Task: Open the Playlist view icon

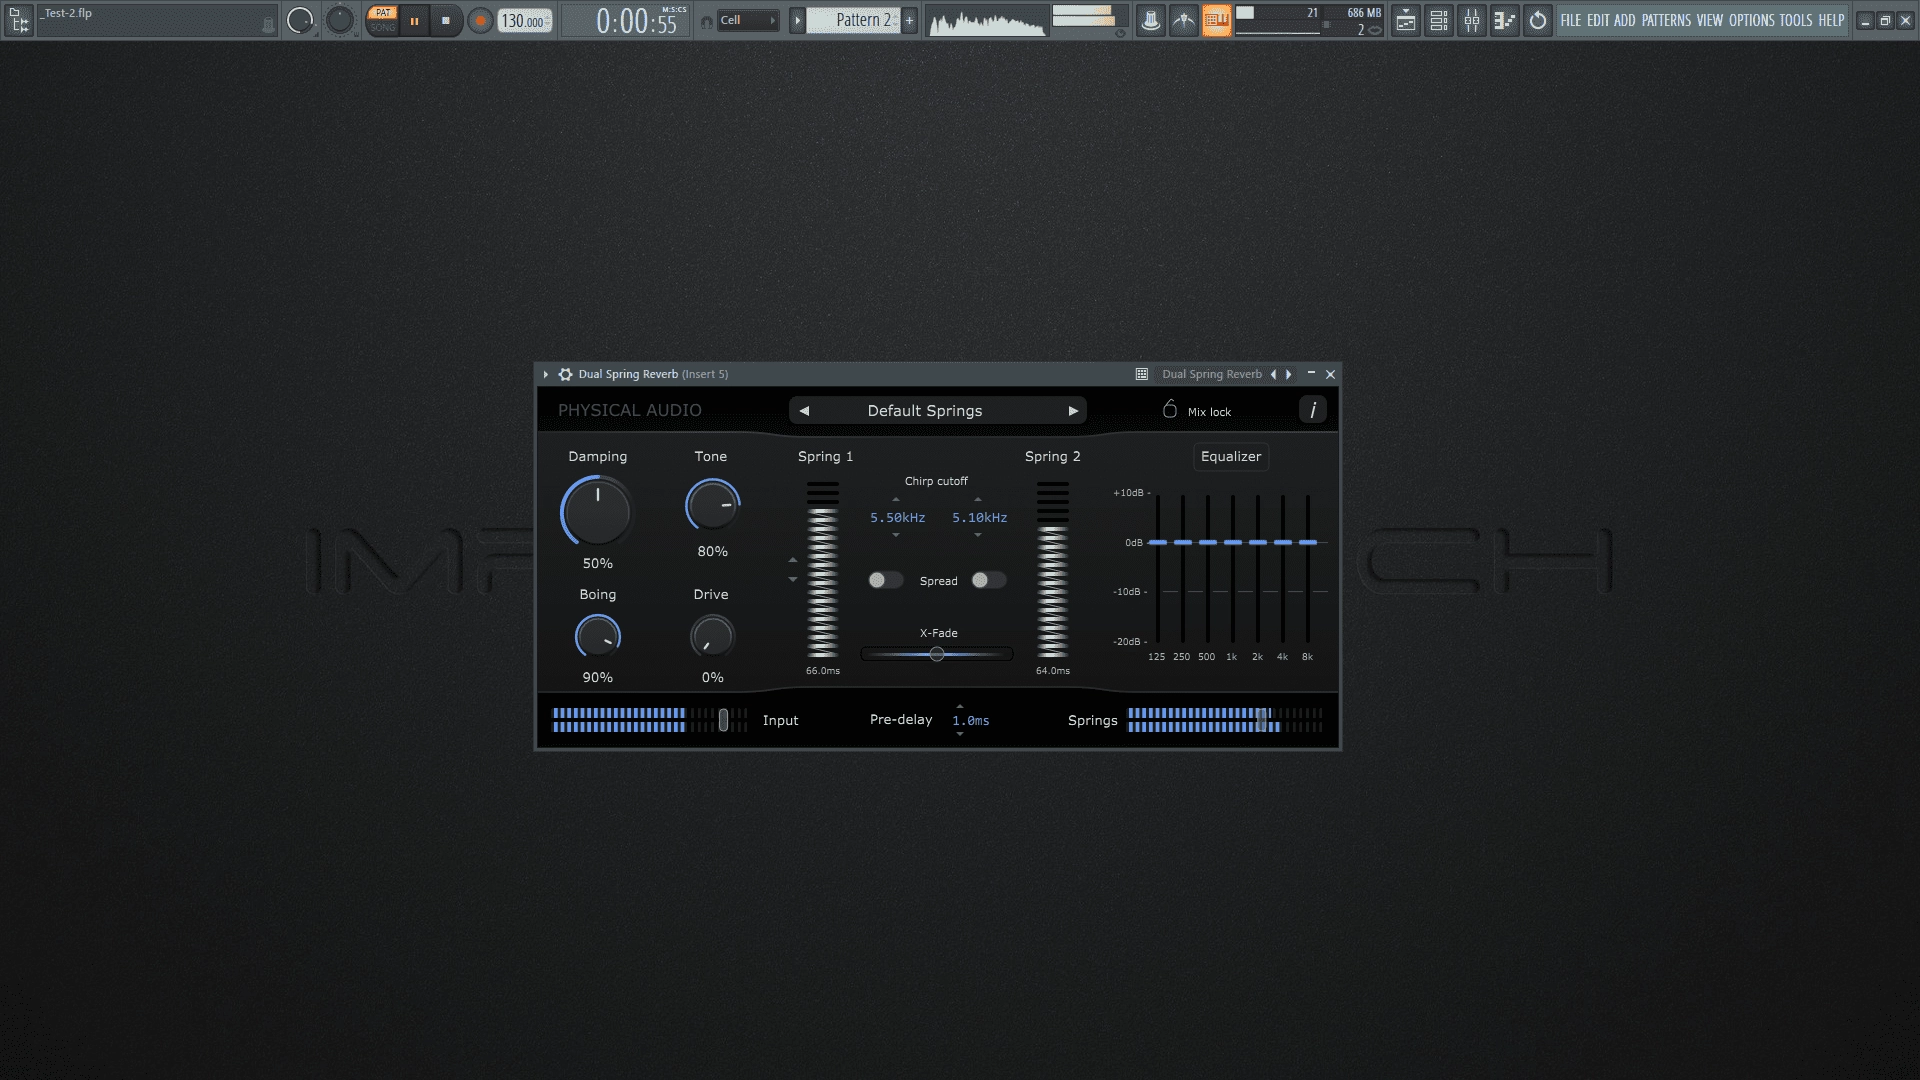Action: pyautogui.click(x=1406, y=20)
